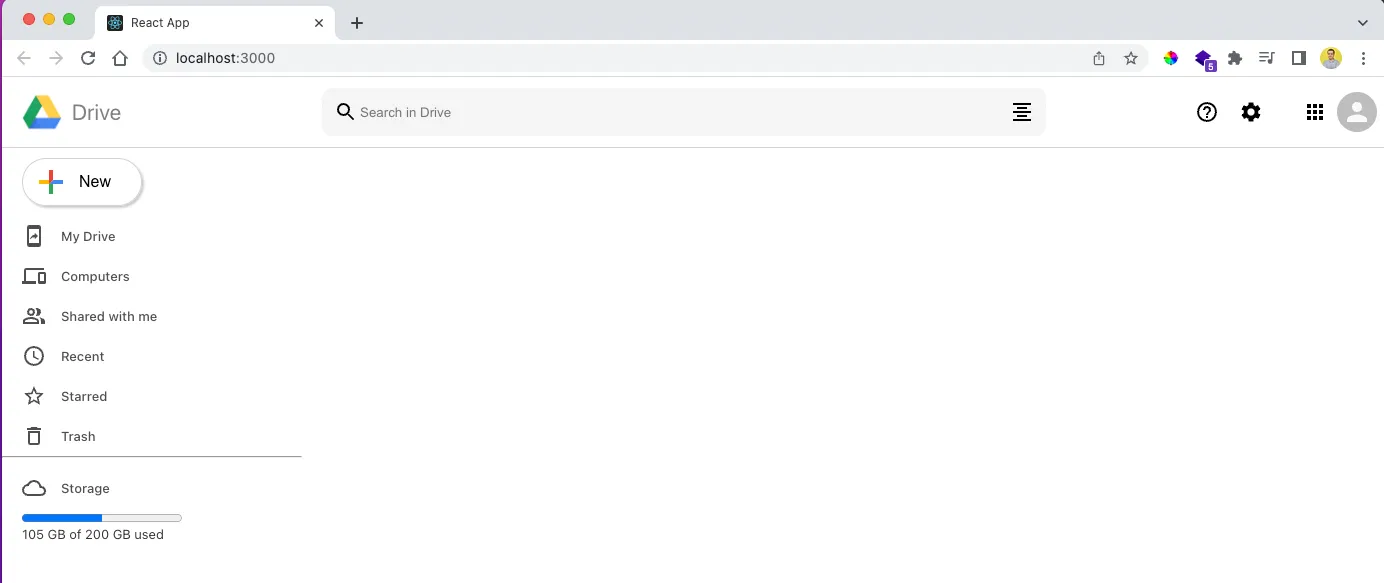Screen dimensions: 1384x583
Task: Open the Google apps grid icon
Action: pyautogui.click(x=1315, y=112)
